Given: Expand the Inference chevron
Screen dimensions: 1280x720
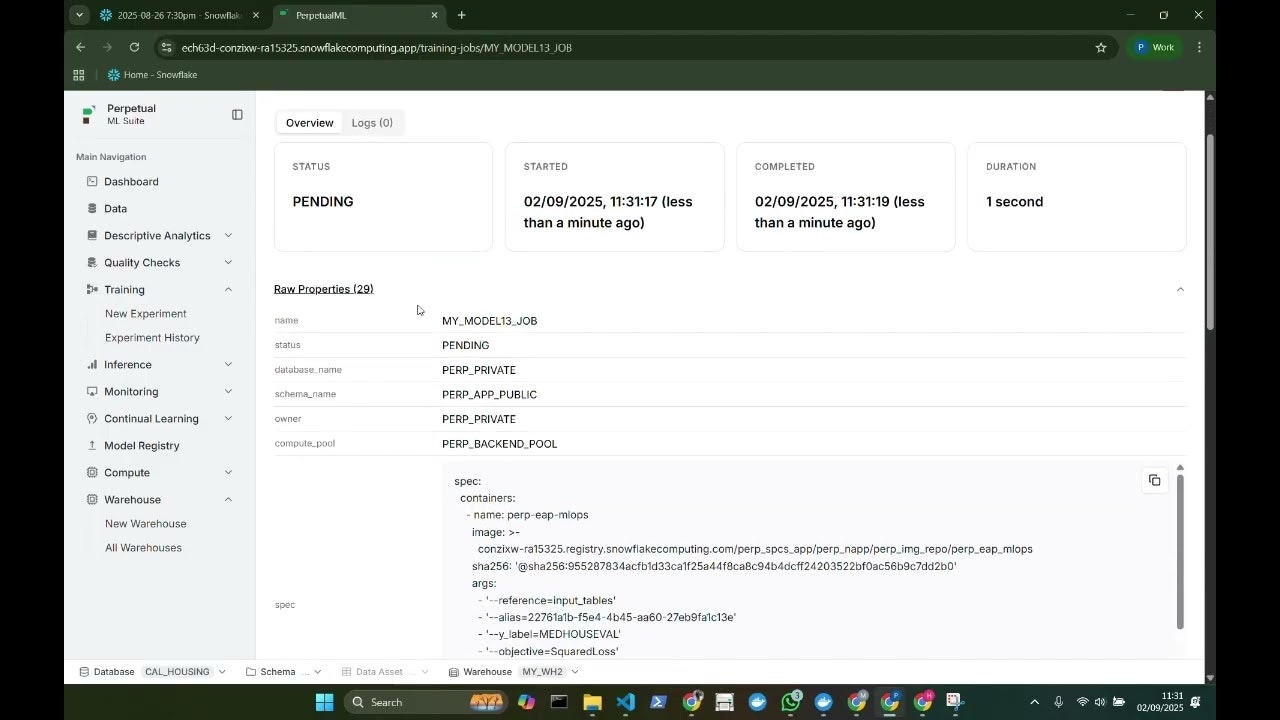Looking at the screenshot, I should coord(228,365).
